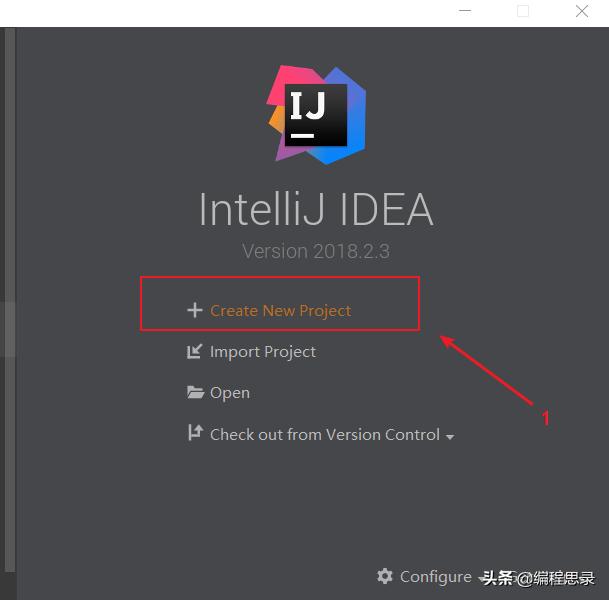This screenshot has height=600, width=609.
Task: Select the Open text link
Action: point(230,393)
